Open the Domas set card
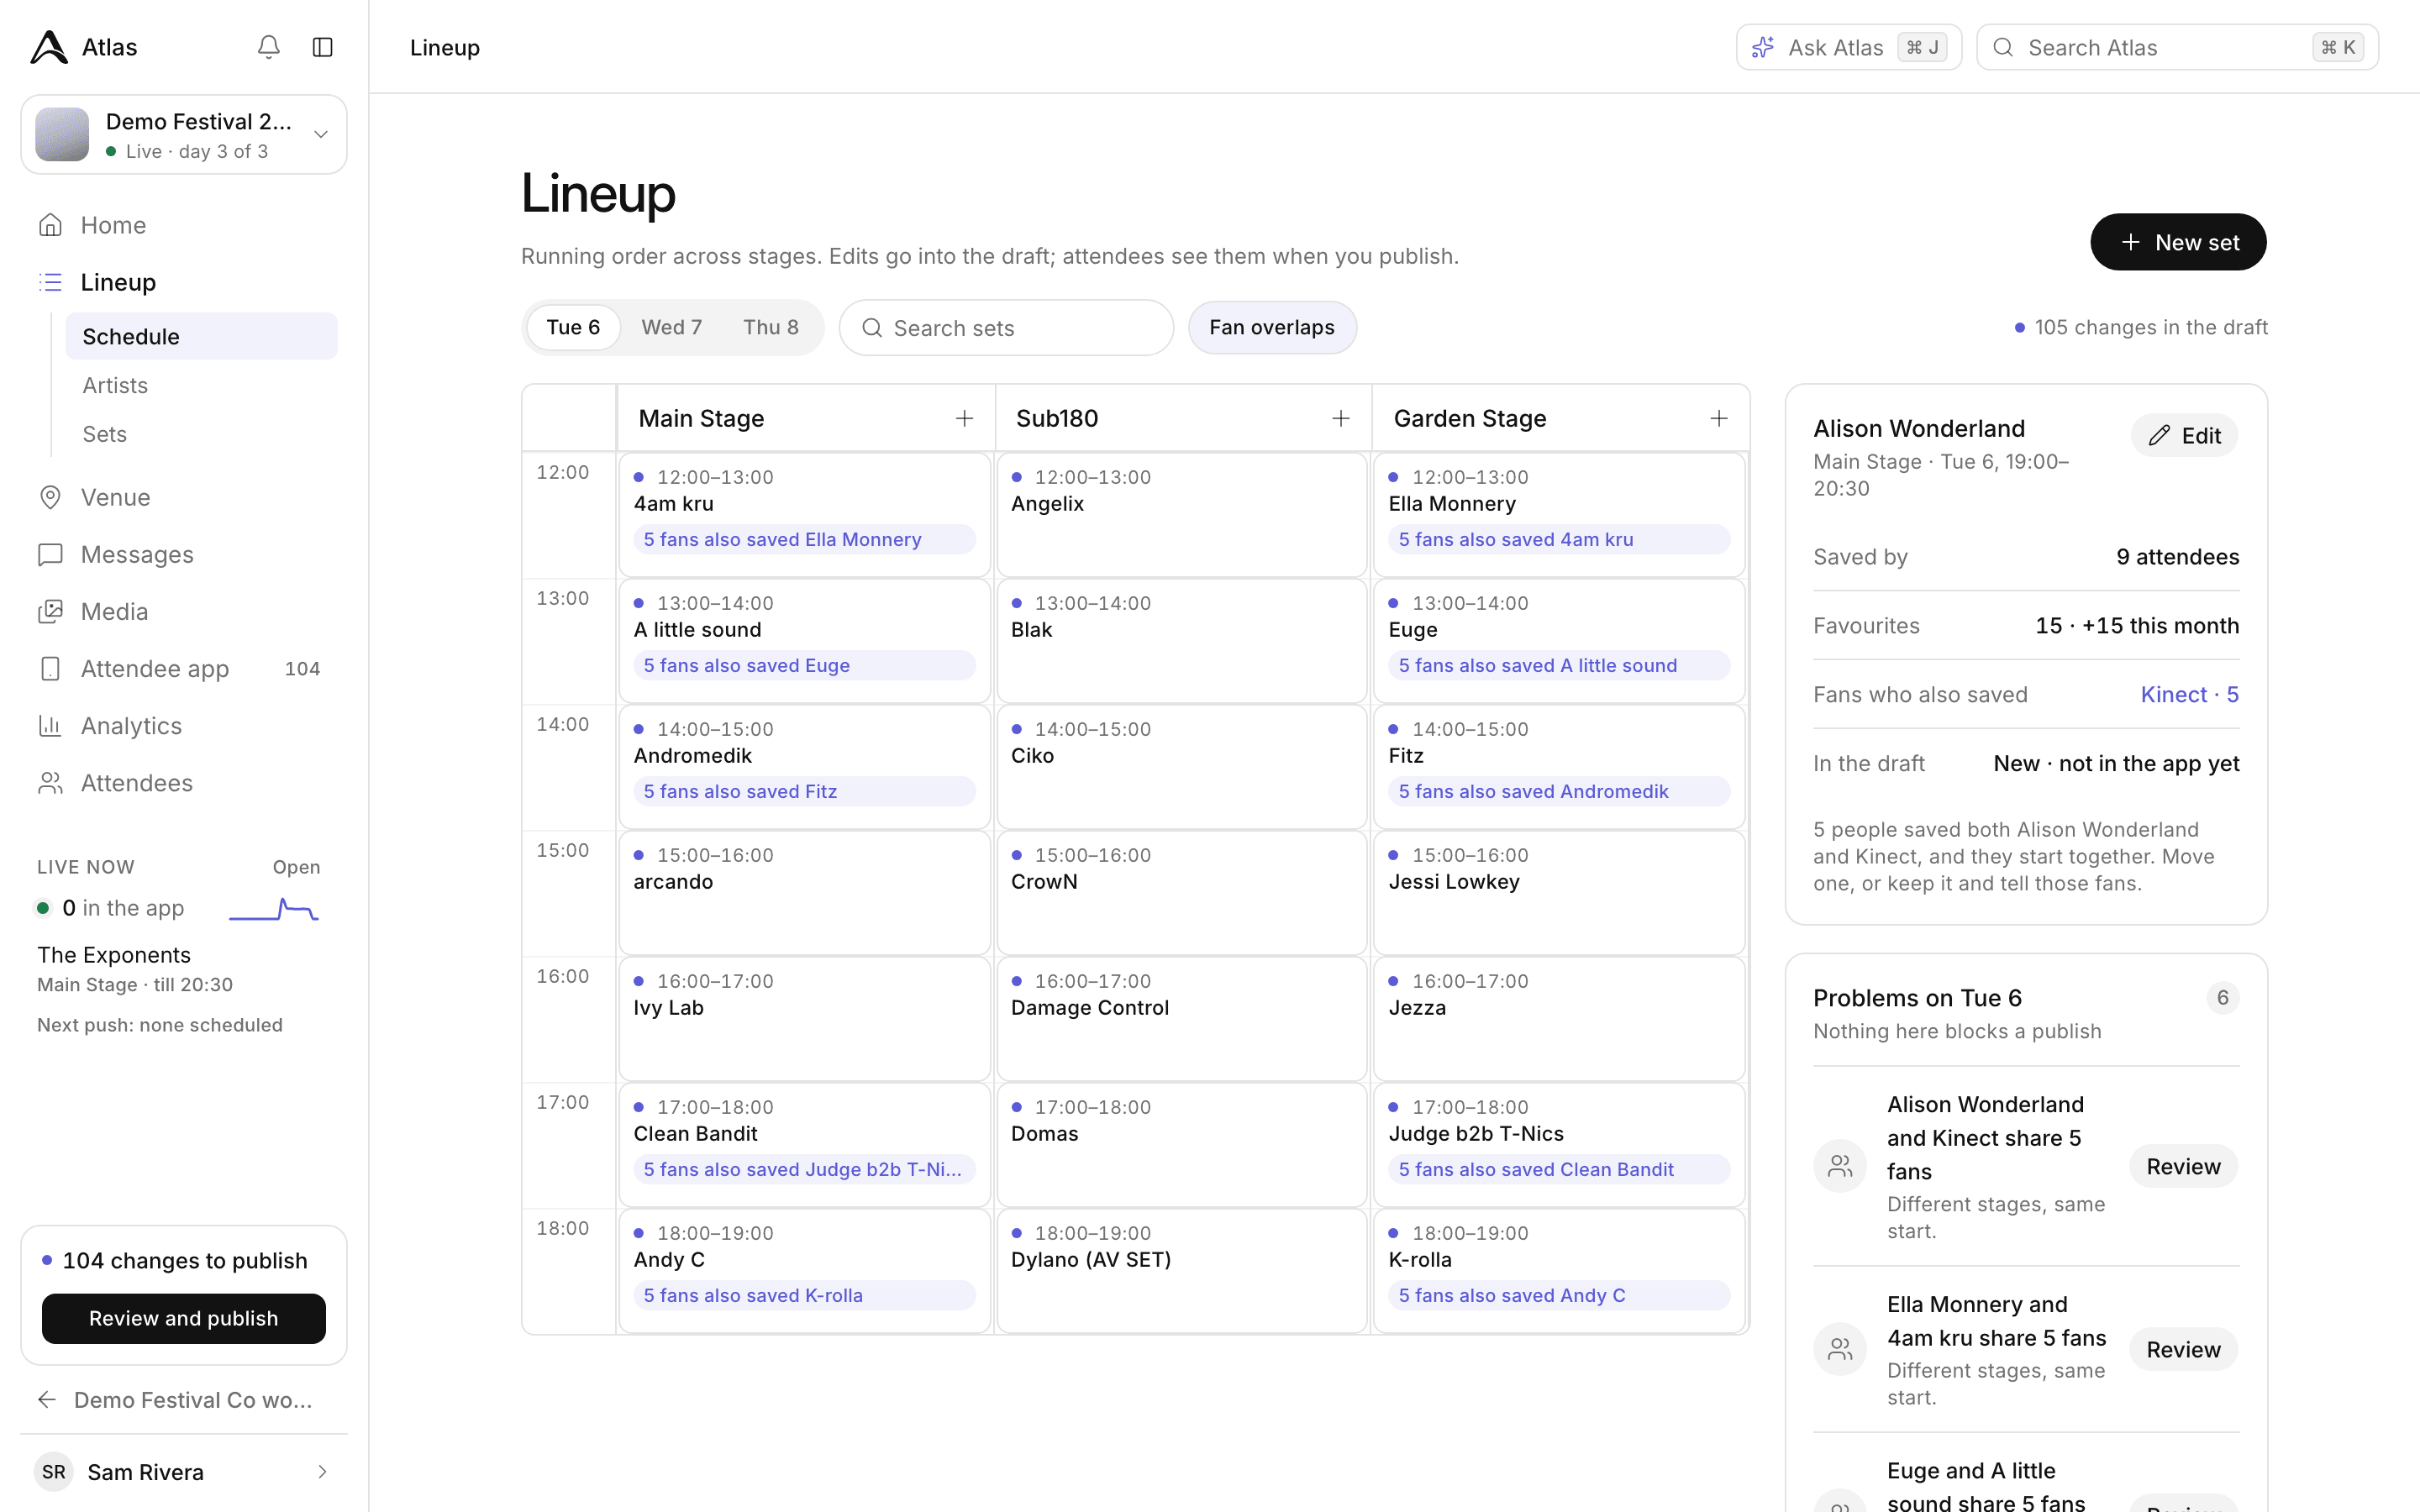 [x=1181, y=1144]
